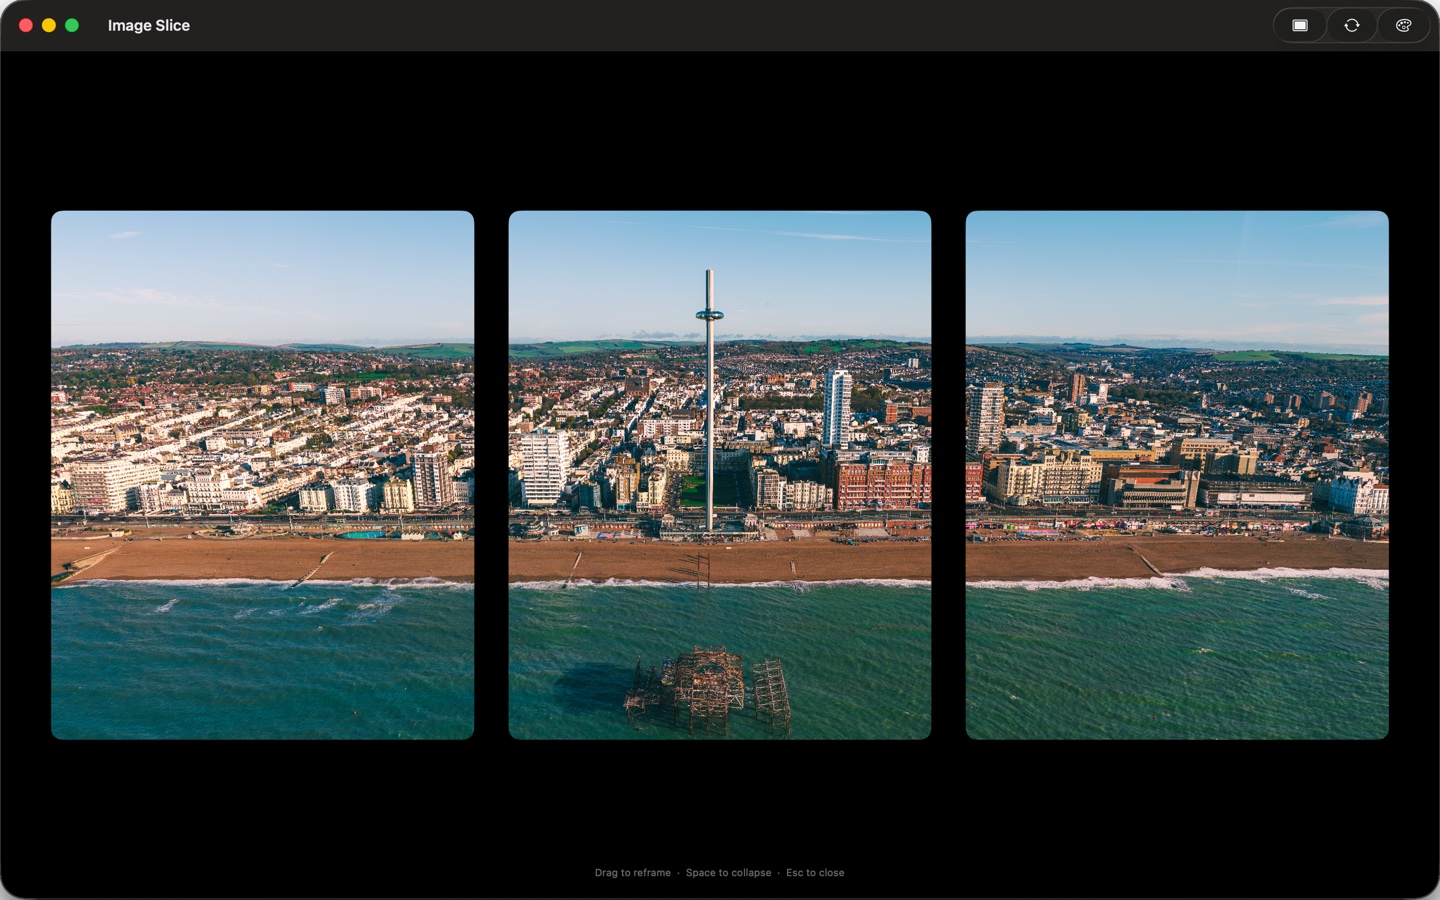
Task: Click the green zoom traffic light
Action: tap(71, 25)
